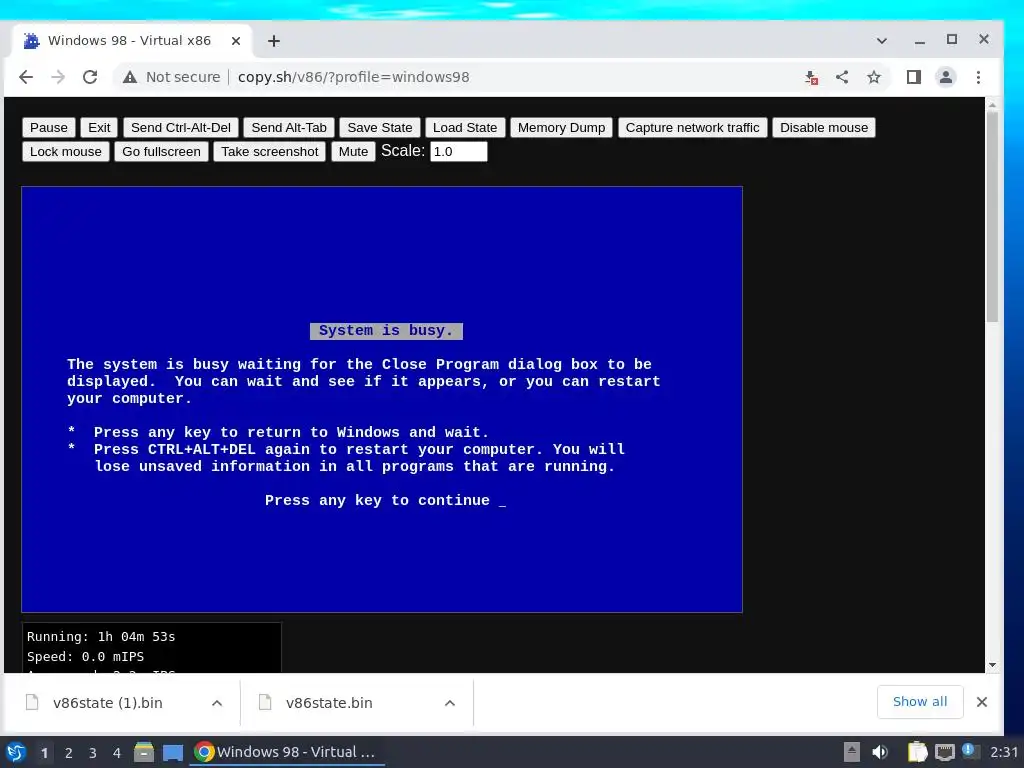Click the removable media tray icon
This screenshot has width=1024, height=768.
click(852, 752)
